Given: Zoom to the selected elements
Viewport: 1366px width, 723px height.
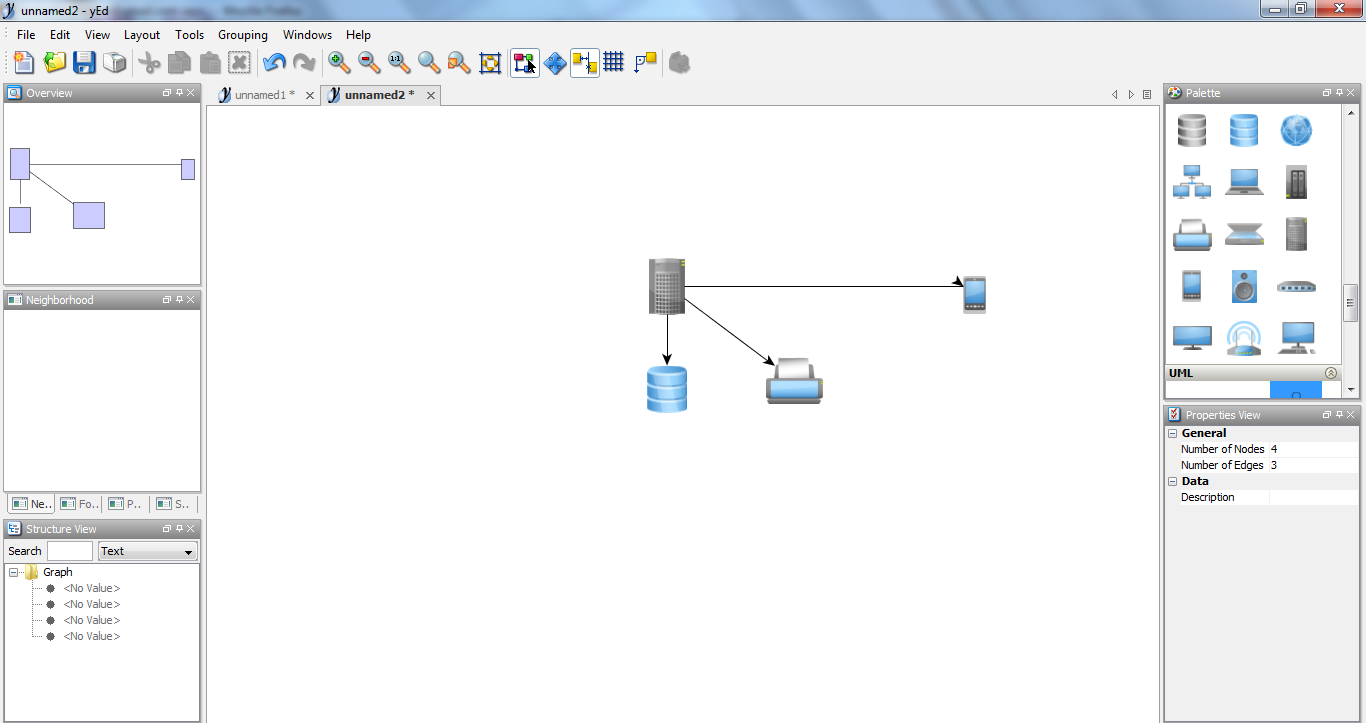Looking at the screenshot, I should 459,63.
